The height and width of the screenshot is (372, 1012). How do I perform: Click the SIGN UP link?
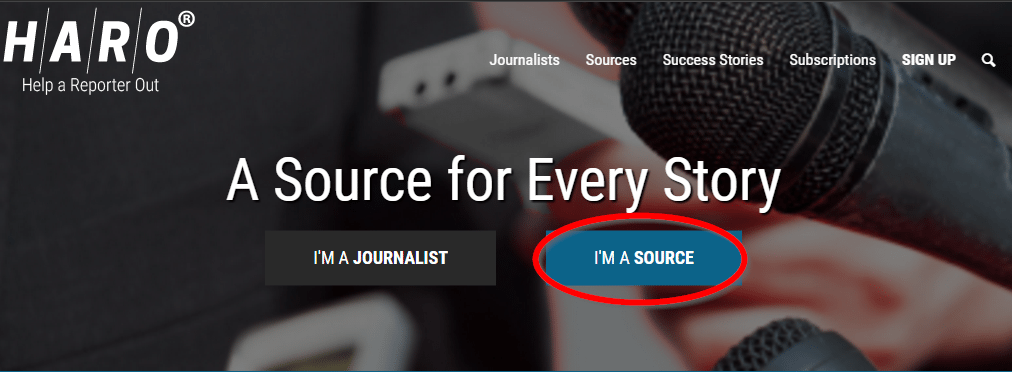[x=929, y=60]
